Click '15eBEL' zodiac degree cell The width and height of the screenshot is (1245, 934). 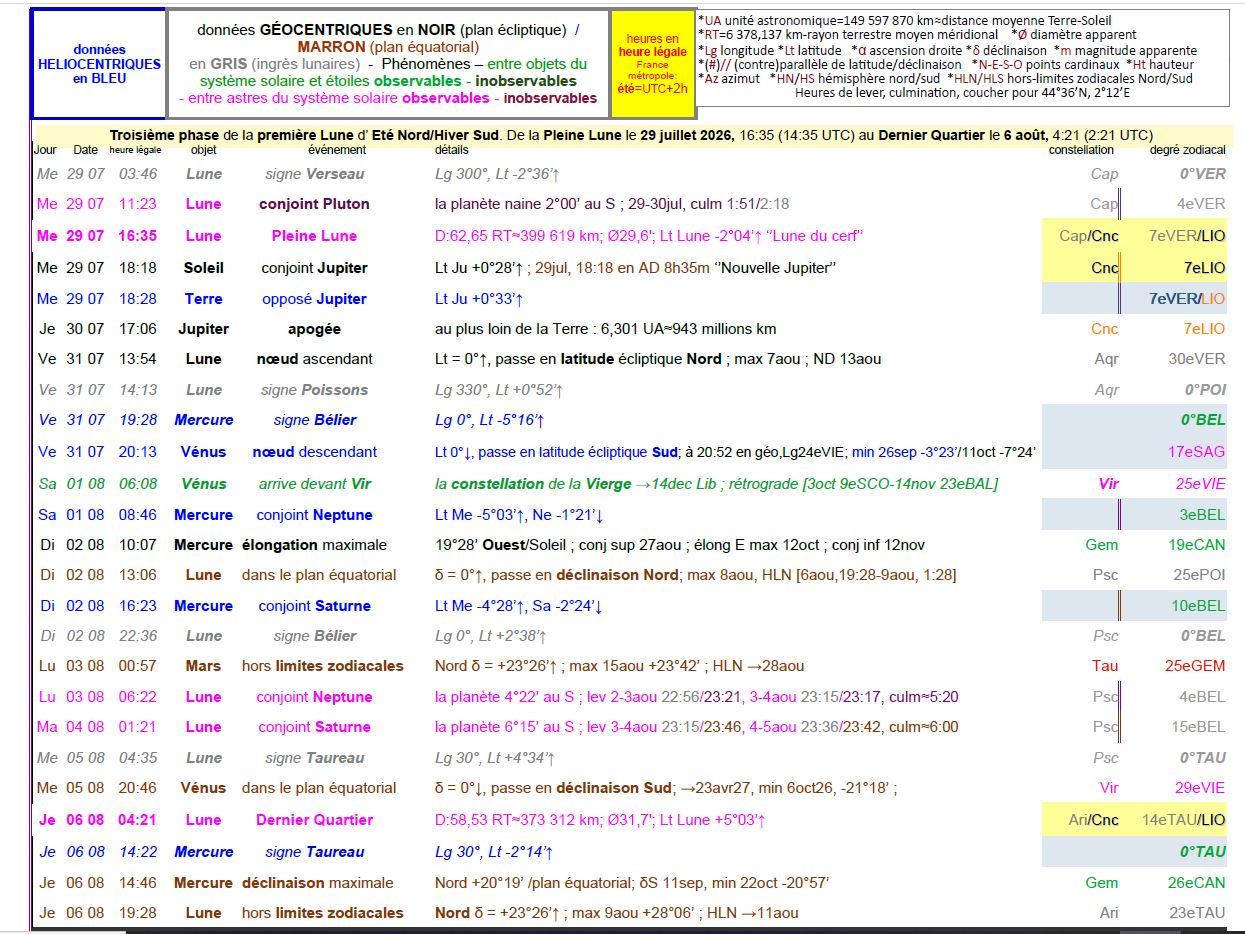click(1198, 727)
